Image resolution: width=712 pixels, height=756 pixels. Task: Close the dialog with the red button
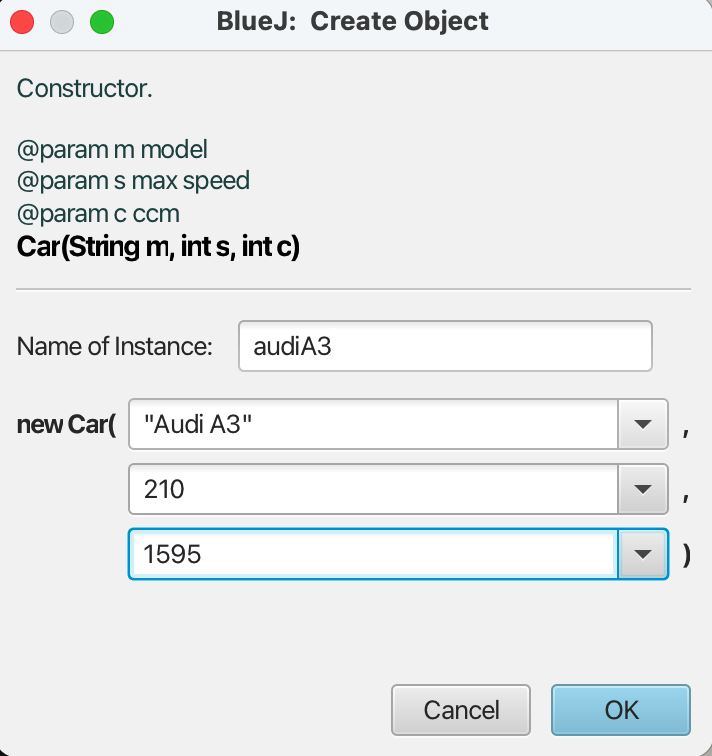(22, 21)
